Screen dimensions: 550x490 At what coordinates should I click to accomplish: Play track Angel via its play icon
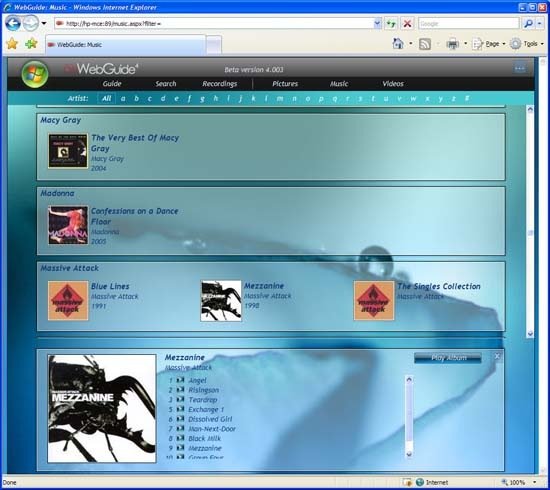pyautogui.click(x=180, y=380)
